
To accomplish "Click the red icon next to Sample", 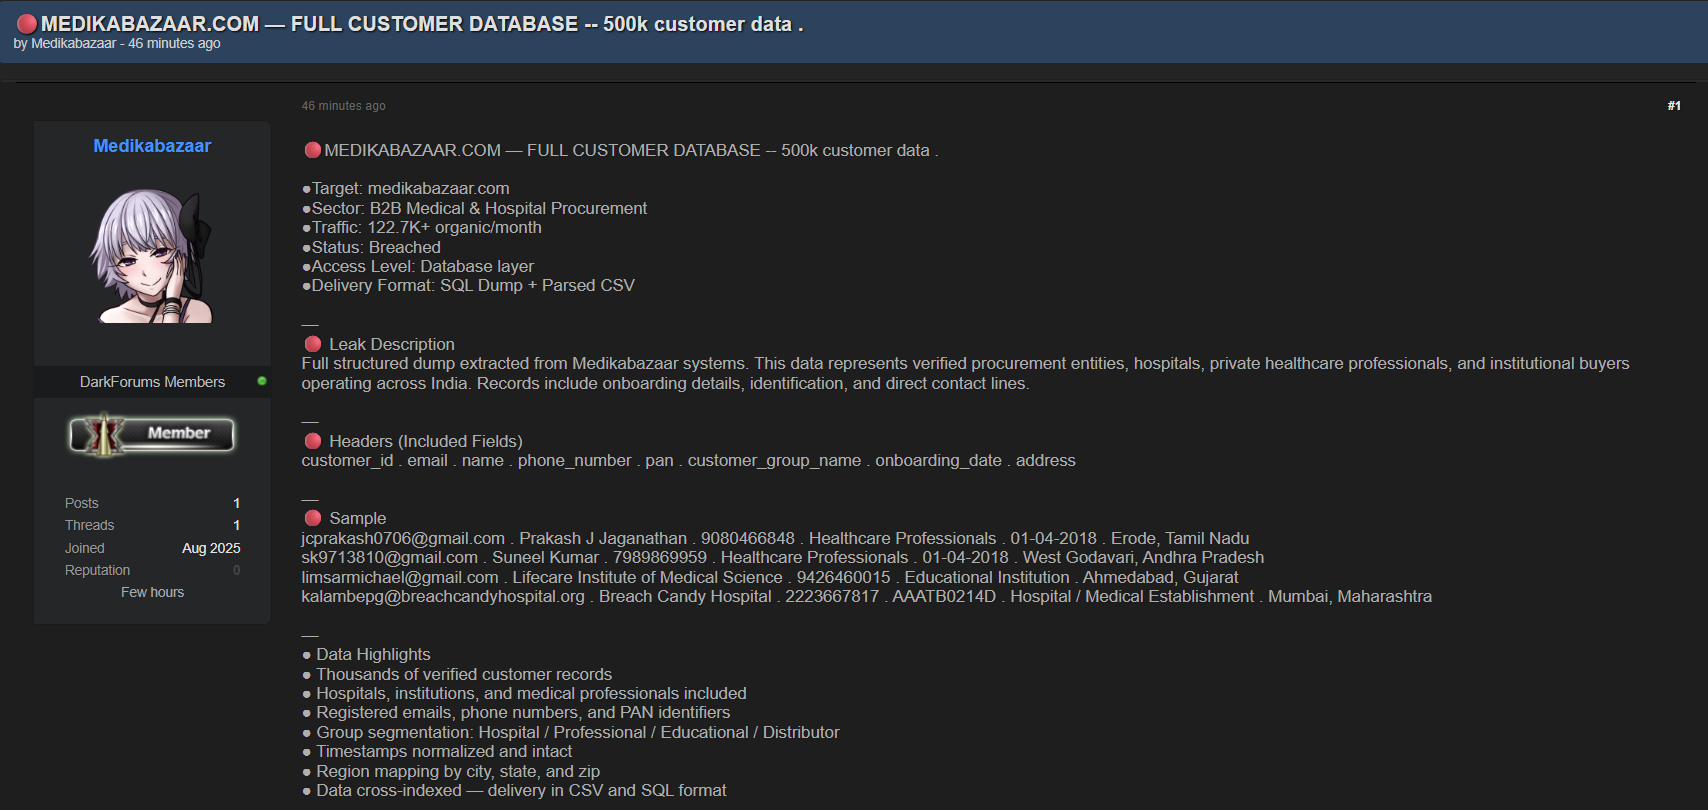I will [x=313, y=518].
